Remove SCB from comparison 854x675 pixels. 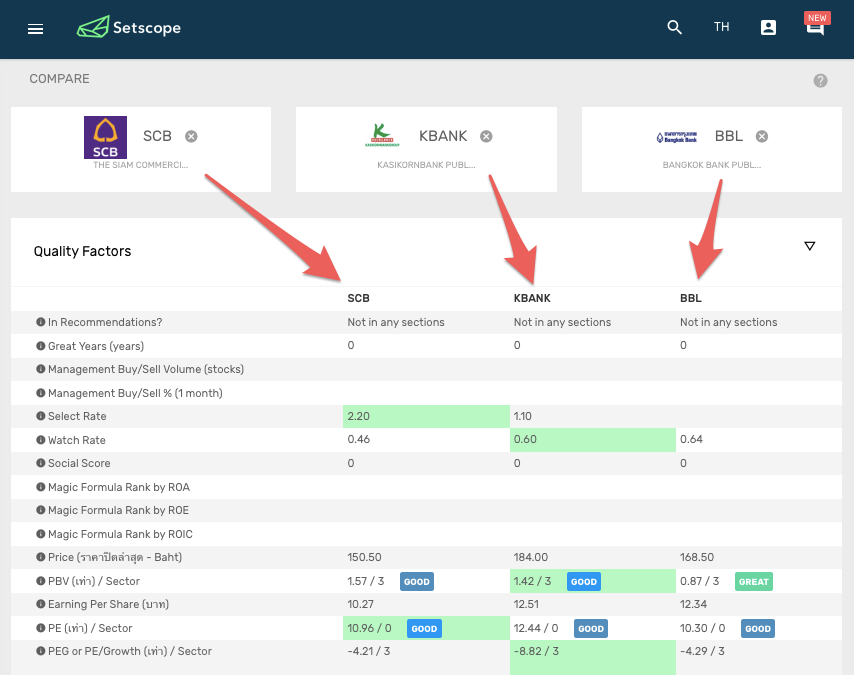[x=191, y=136]
